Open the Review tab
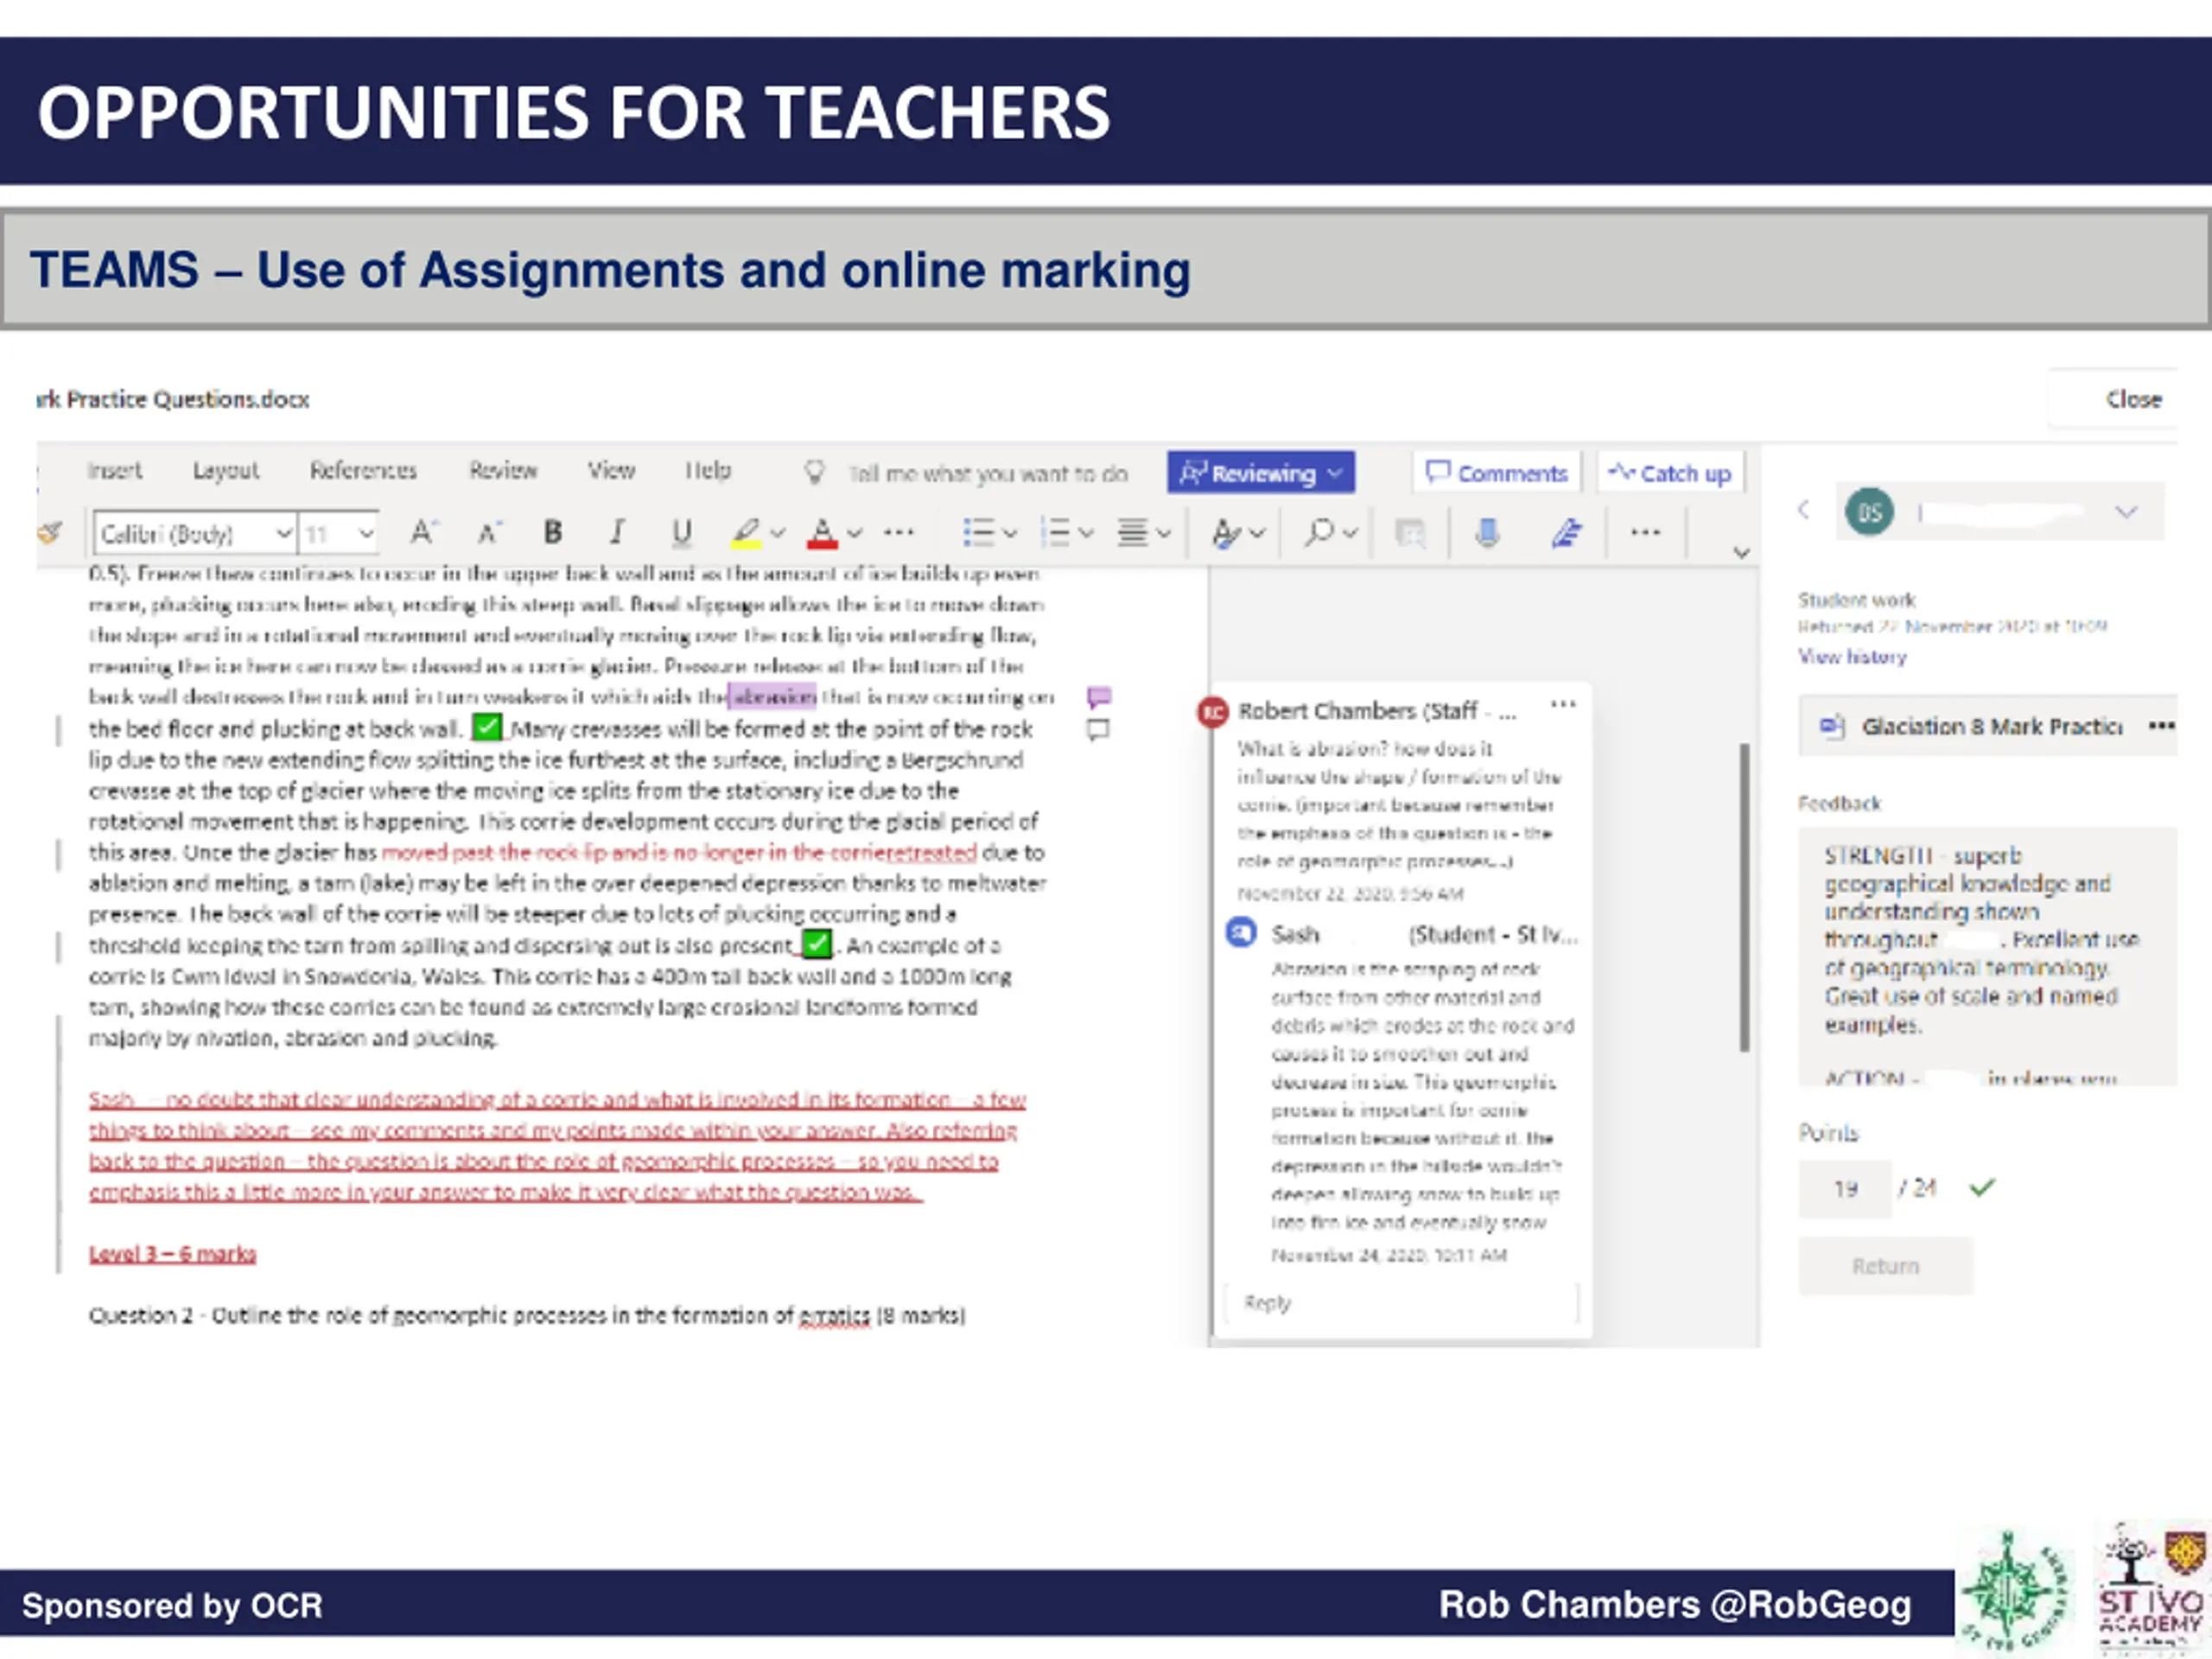This screenshot has height=1659, width=2212. [503, 470]
